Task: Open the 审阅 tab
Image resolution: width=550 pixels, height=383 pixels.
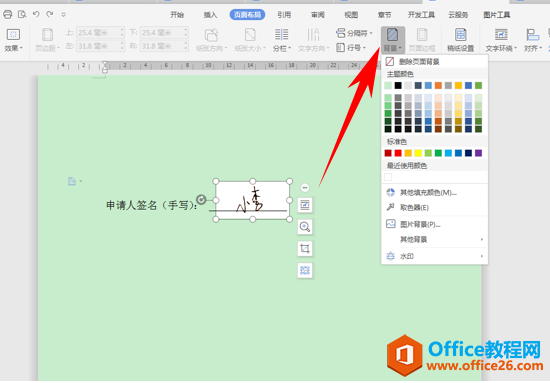Action: [317, 15]
